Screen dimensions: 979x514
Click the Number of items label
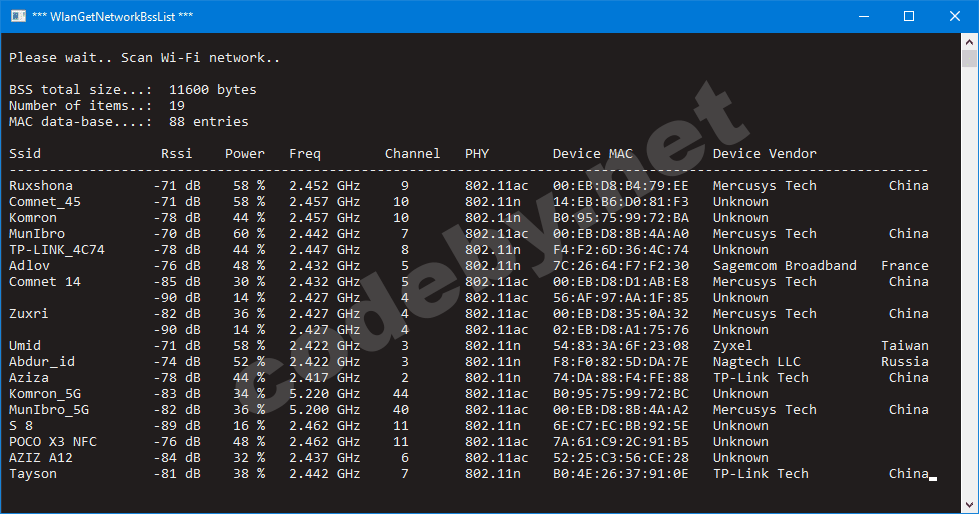pyautogui.click(x=81, y=106)
